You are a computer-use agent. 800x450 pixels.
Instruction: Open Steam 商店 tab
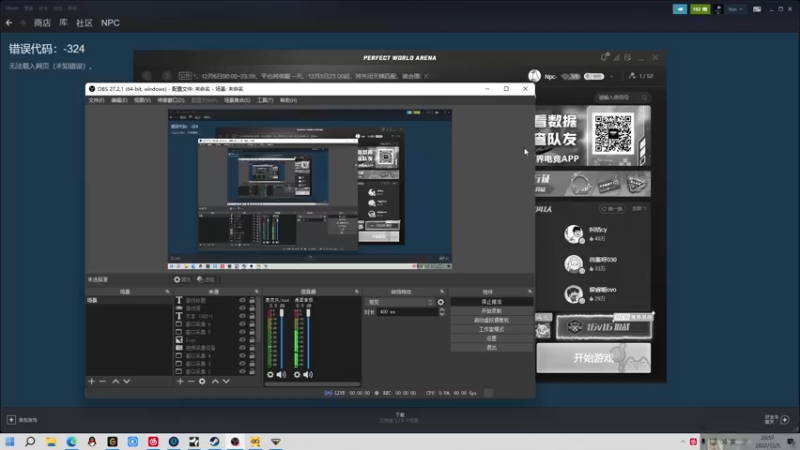[x=42, y=23]
